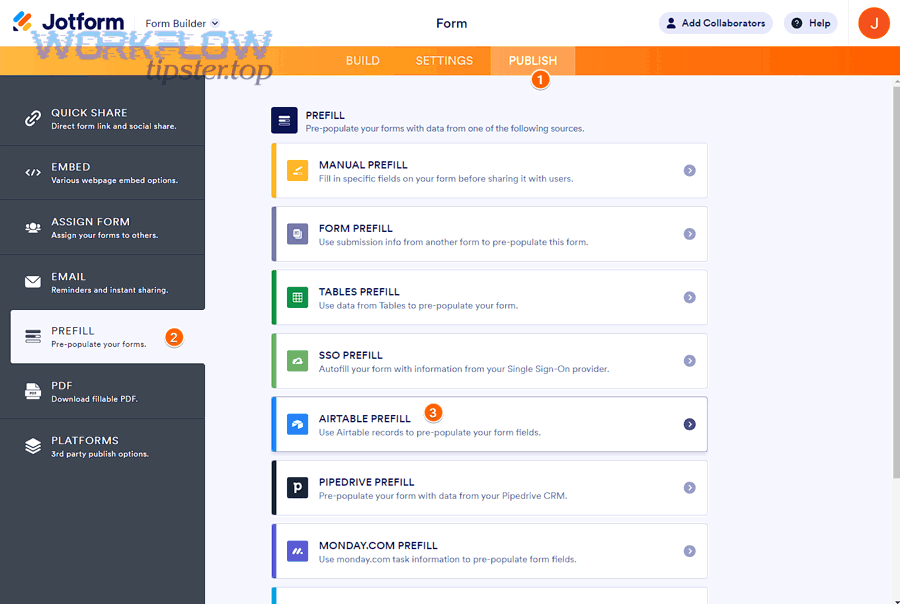Select the Airtable Prefill icon

296,424
